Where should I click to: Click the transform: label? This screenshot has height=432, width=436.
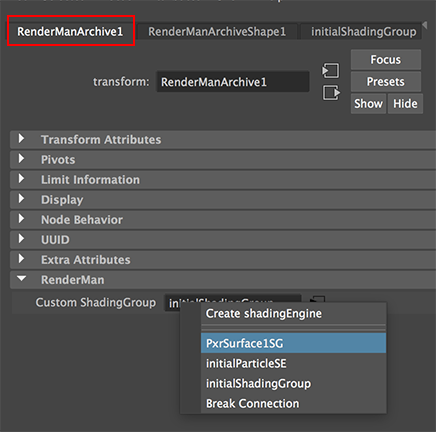[121, 82]
